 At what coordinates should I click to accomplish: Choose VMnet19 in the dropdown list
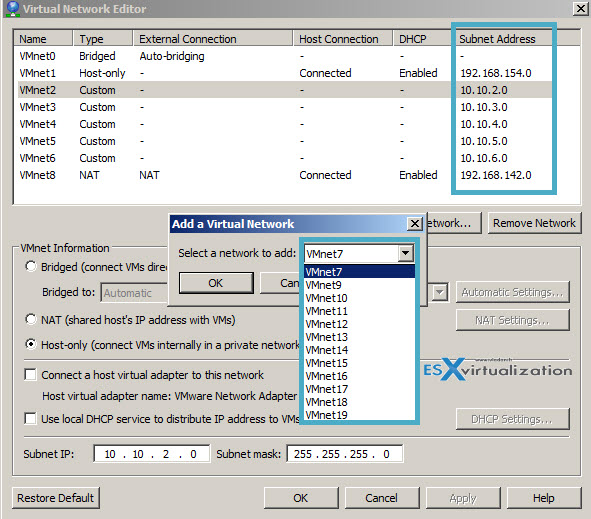click(360, 415)
